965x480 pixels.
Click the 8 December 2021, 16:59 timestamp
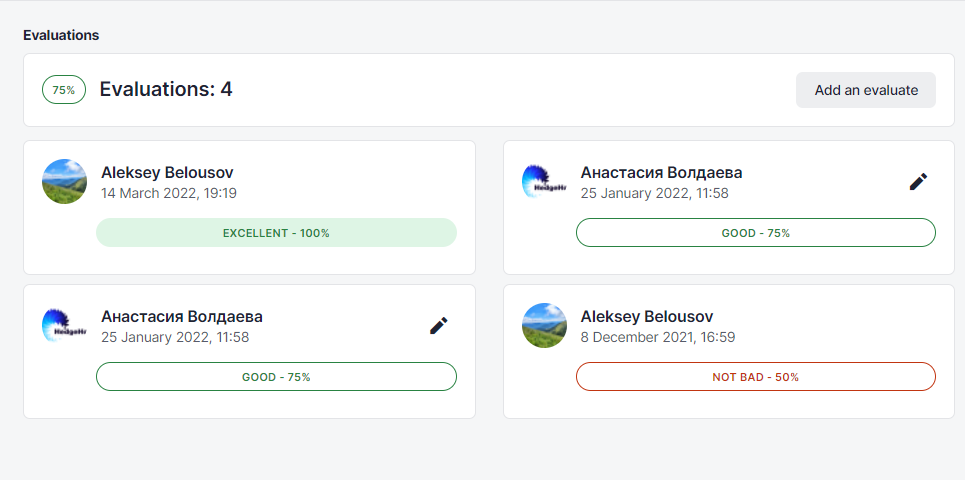click(658, 337)
